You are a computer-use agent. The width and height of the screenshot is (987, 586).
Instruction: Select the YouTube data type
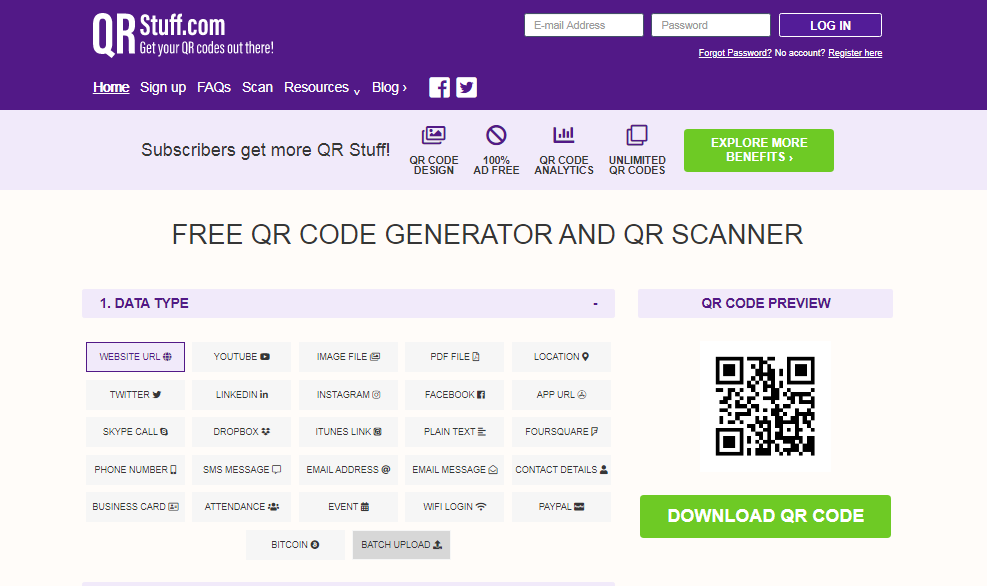pyautogui.click(x=242, y=357)
